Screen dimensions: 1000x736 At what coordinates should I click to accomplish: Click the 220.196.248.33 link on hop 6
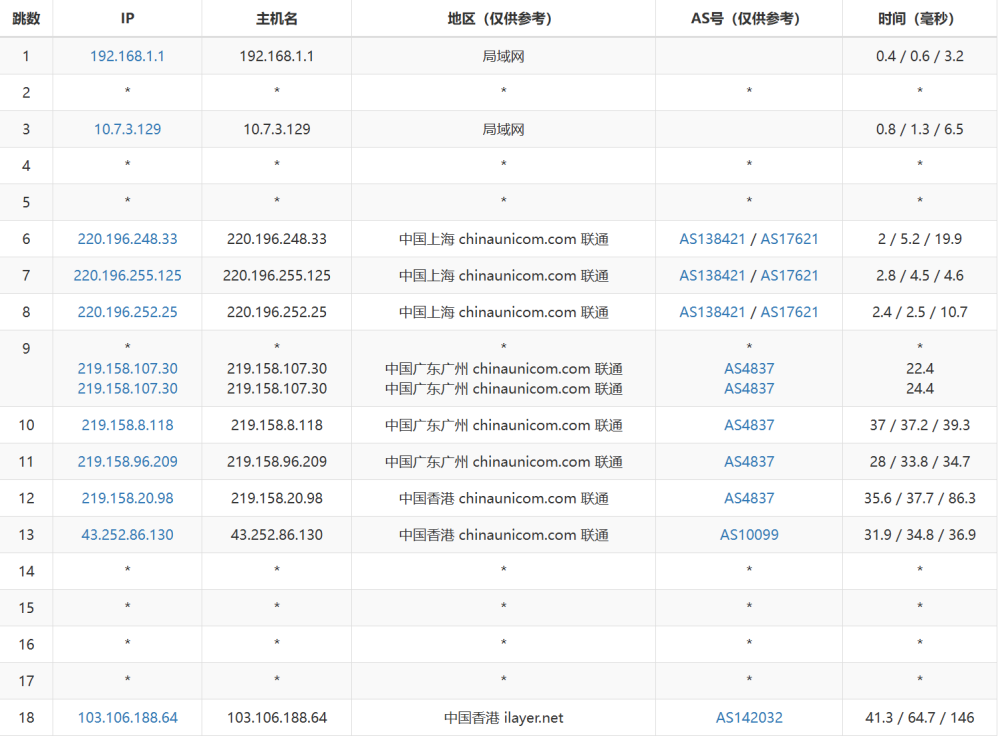(x=127, y=238)
